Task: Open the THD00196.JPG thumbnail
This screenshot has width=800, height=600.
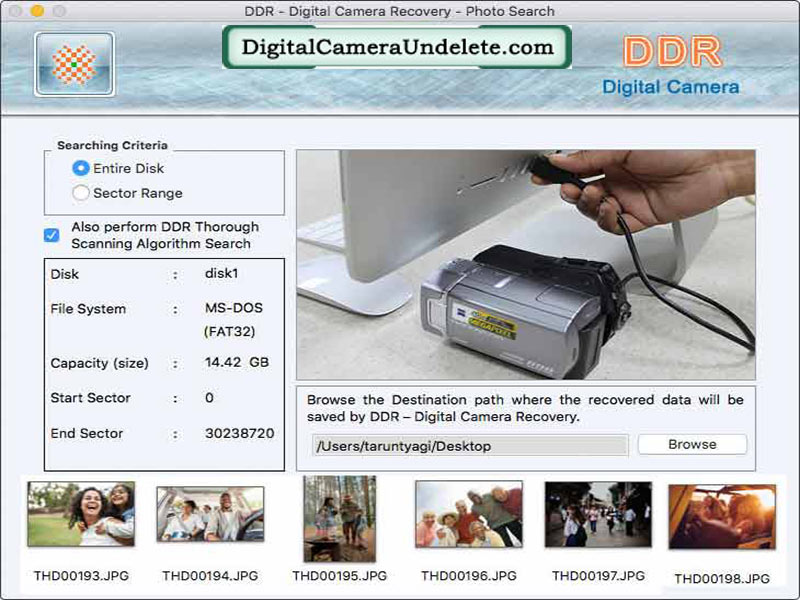Action: click(468, 512)
